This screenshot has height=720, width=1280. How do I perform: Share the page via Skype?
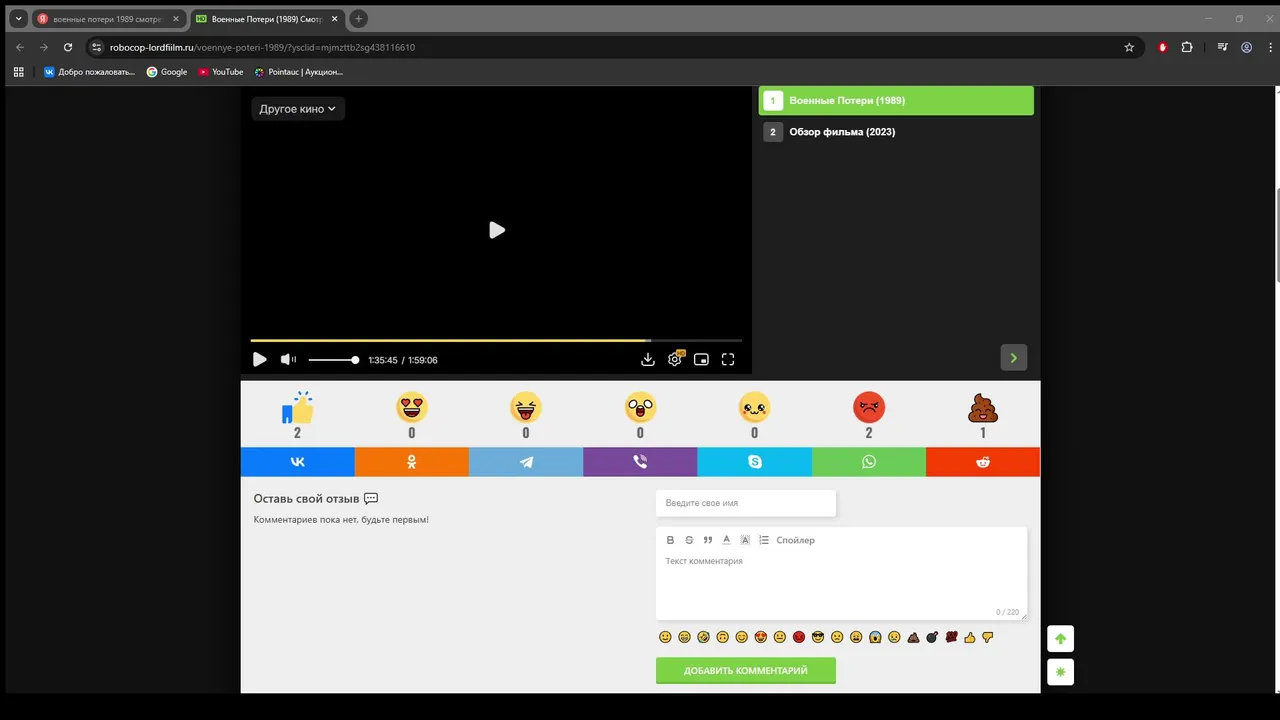click(x=754, y=462)
